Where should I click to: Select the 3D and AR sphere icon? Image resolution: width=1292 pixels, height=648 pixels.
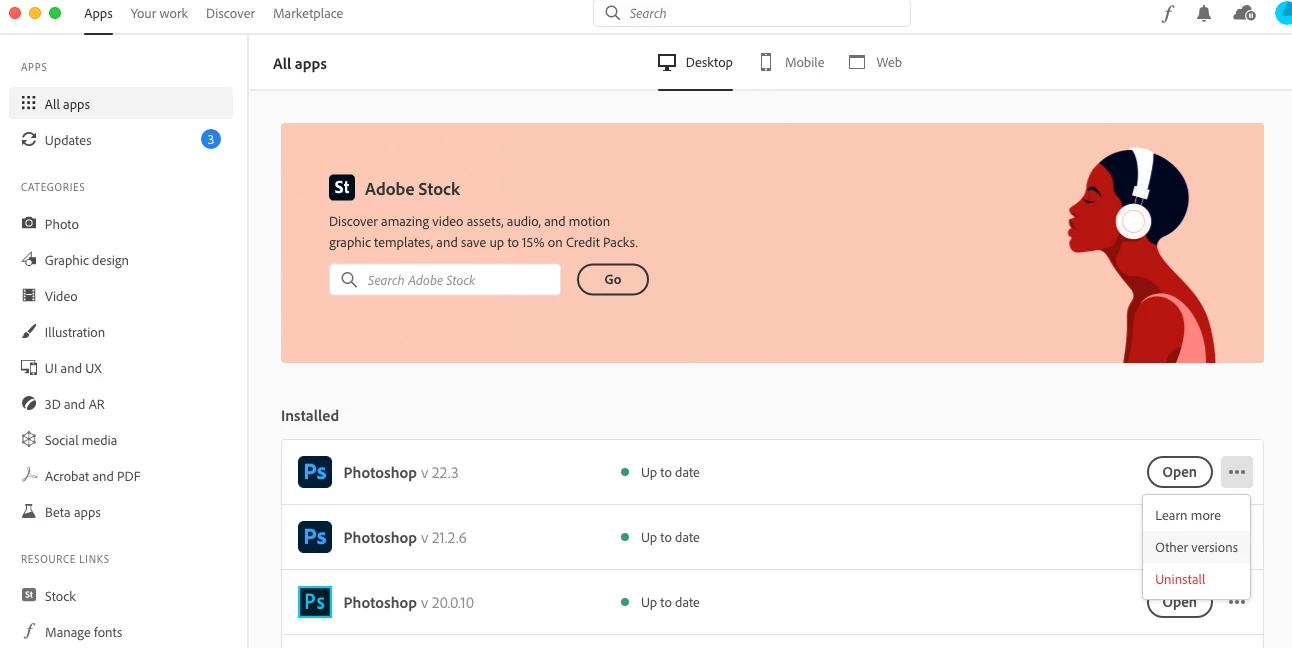click(x=29, y=404)
